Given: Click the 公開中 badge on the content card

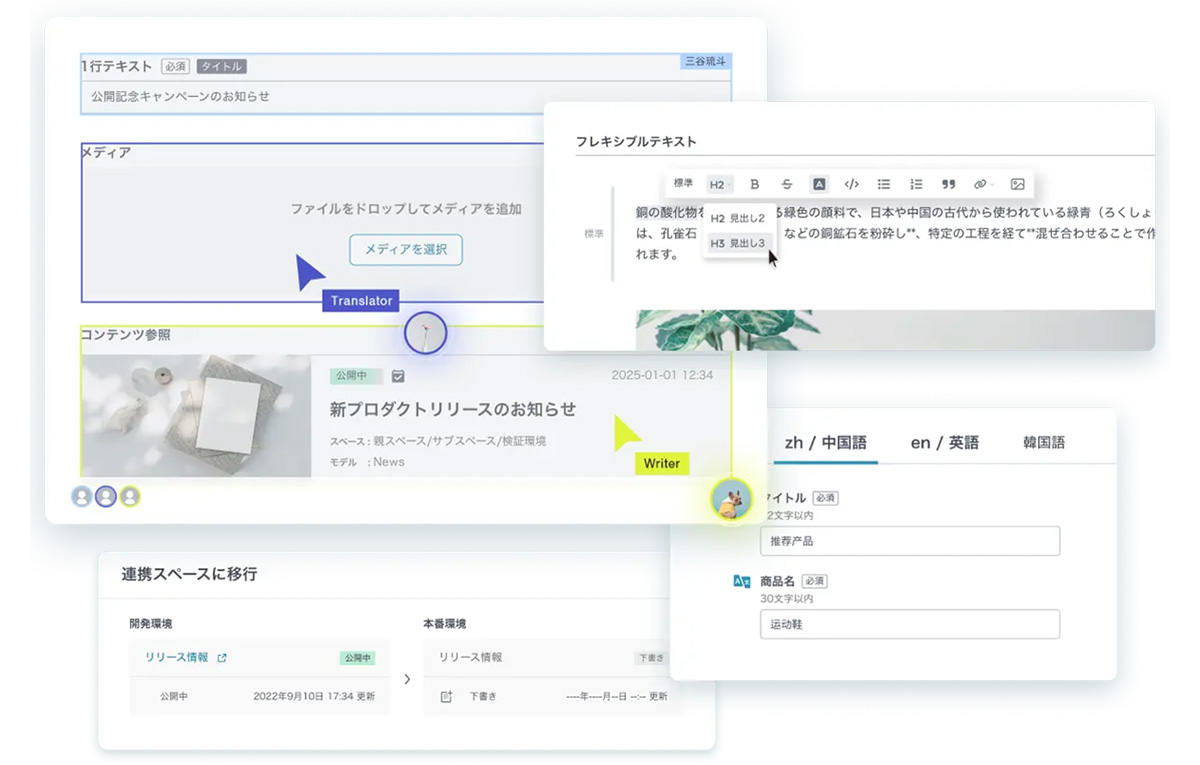Looking at the screenshot, I should click(x=356, y=376).
